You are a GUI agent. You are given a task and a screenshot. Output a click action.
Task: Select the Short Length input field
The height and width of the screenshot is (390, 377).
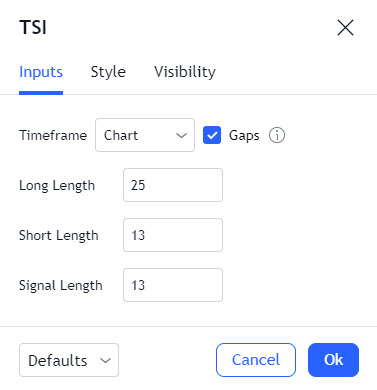(x=173, y=235)
